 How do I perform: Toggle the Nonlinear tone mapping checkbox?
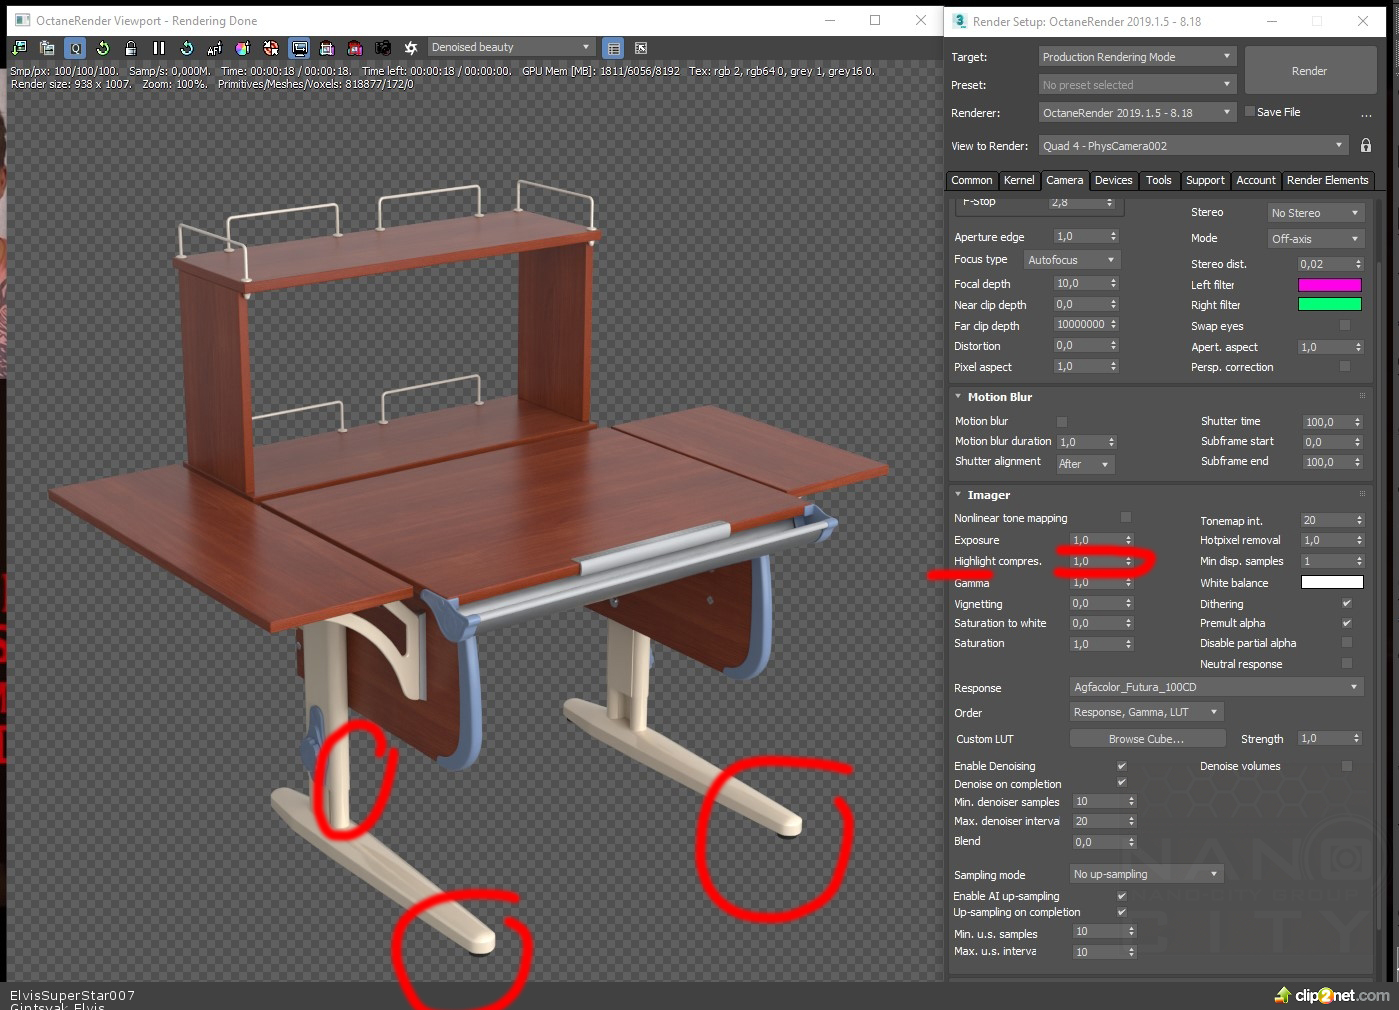(1126, 518)
